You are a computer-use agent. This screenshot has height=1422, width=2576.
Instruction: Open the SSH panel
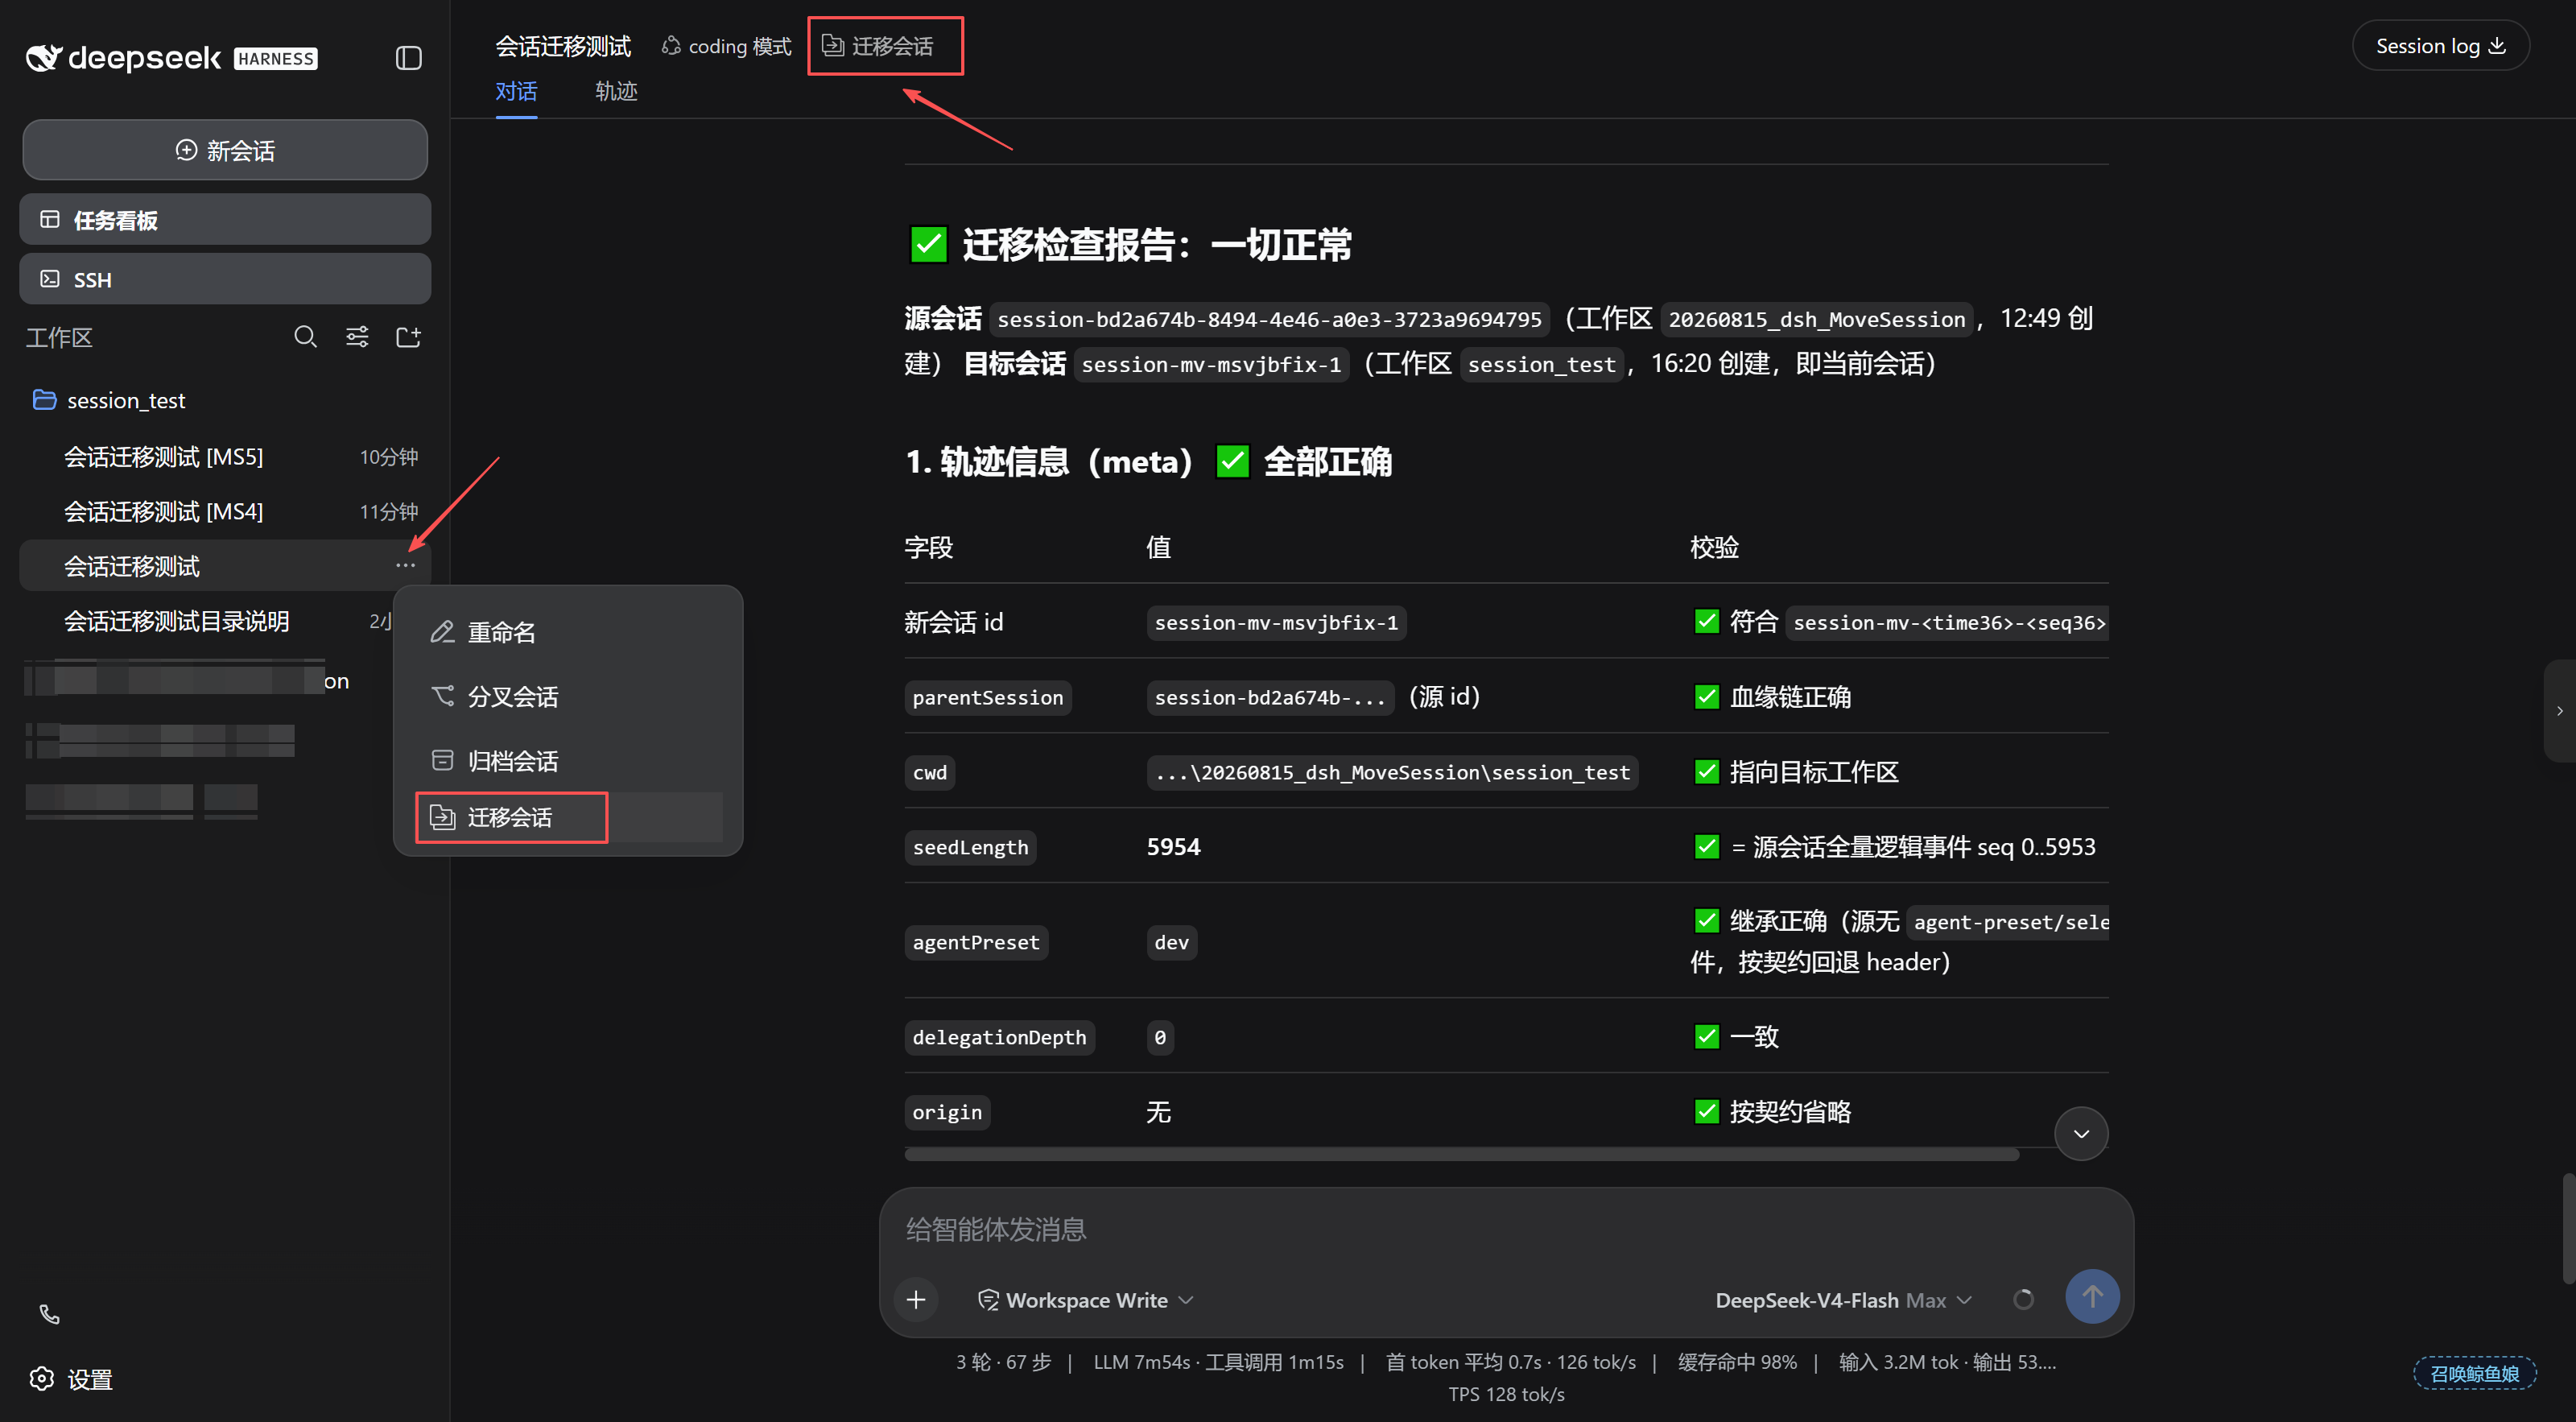click(225, 279)
